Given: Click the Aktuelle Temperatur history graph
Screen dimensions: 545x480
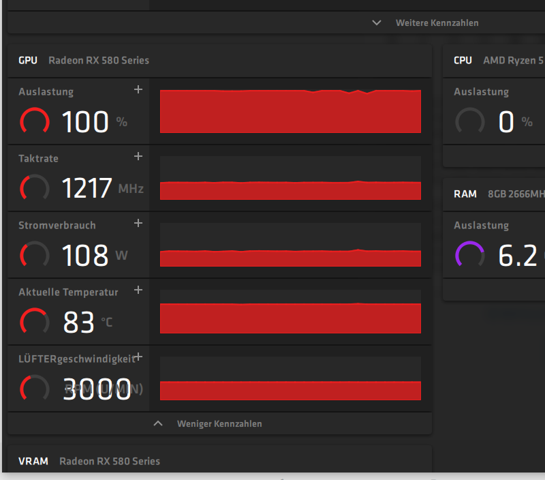Looking at the screenshot, I should (290, 311).
